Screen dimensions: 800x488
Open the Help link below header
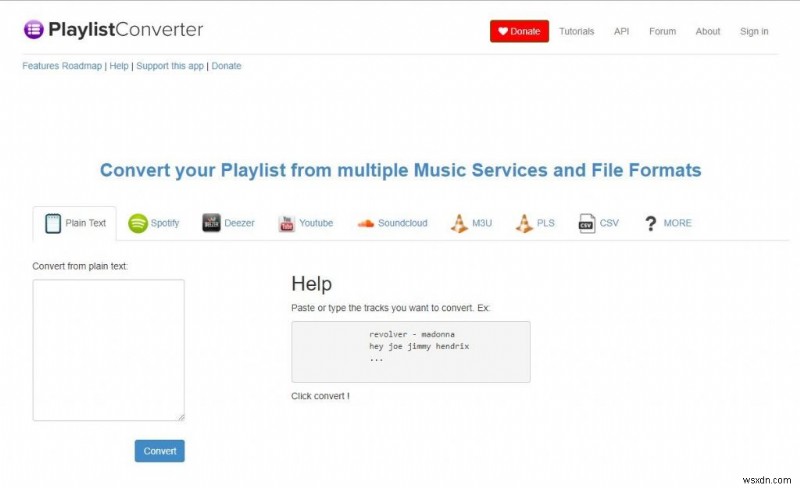tap(119, 66)
